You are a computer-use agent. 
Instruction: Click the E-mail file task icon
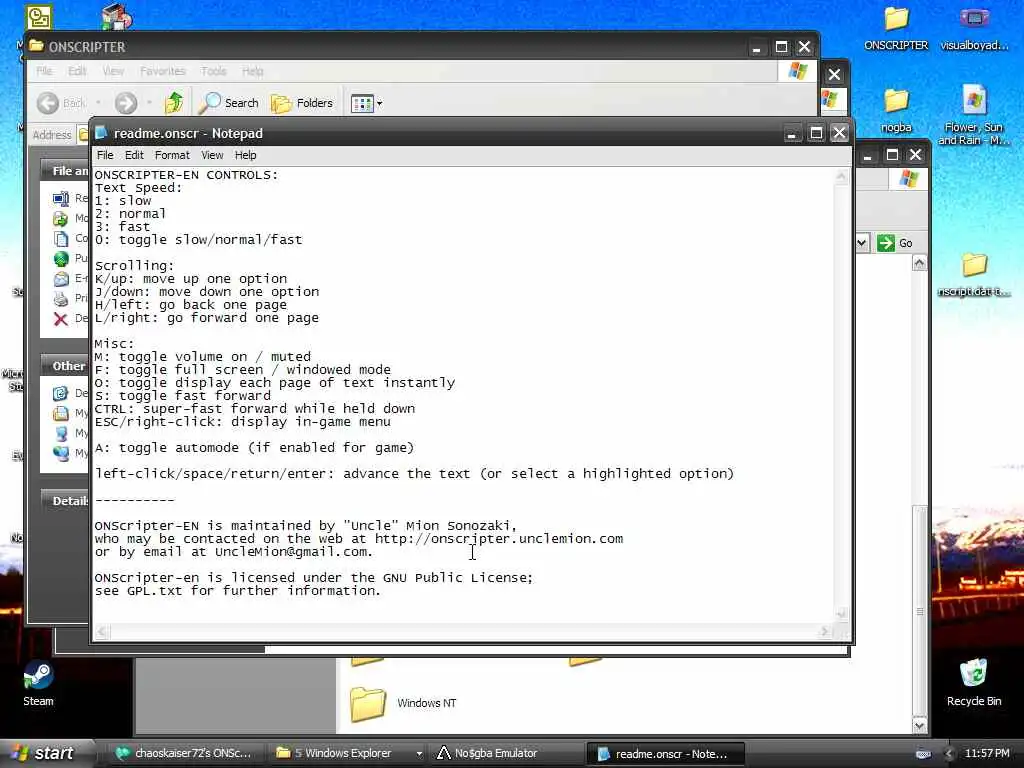coord(61,279)
